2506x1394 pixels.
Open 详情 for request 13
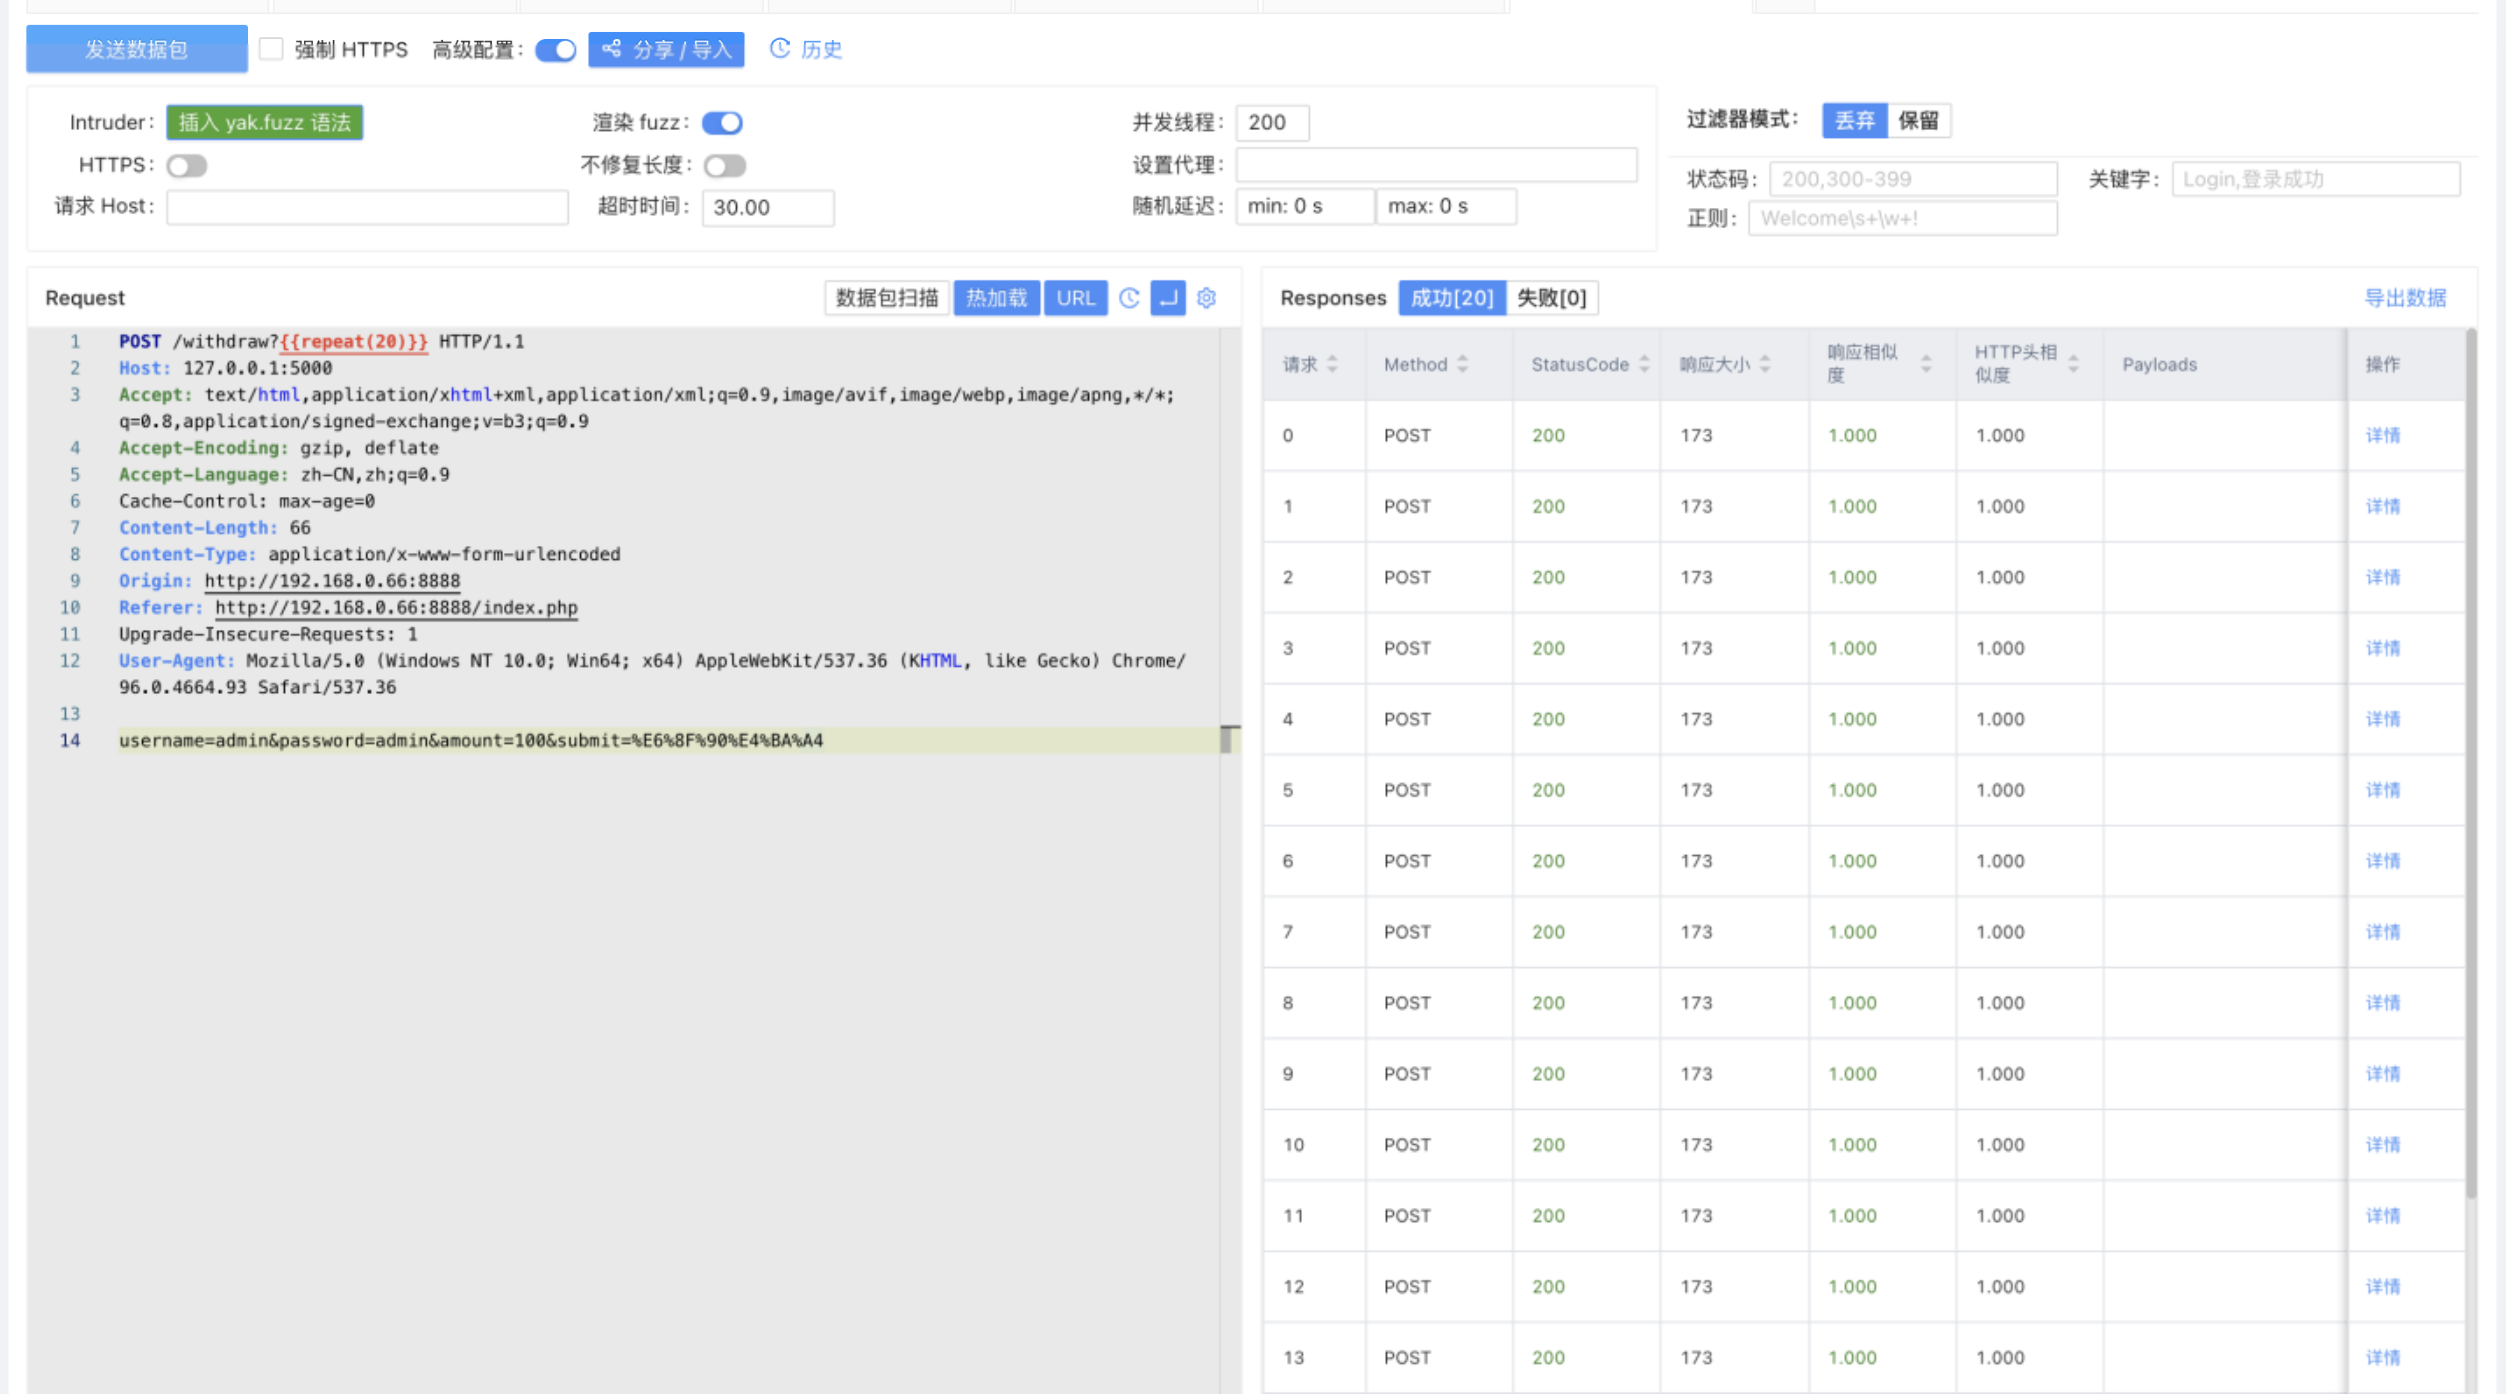click(x=2383, y=1358)
